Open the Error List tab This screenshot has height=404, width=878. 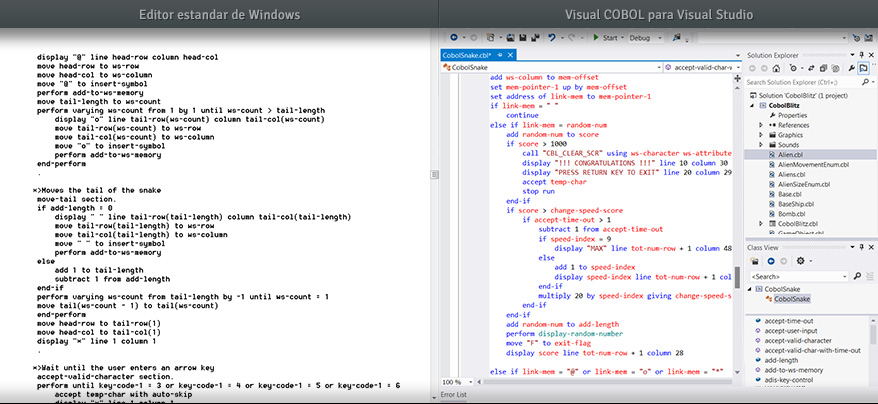pos(455,397)
